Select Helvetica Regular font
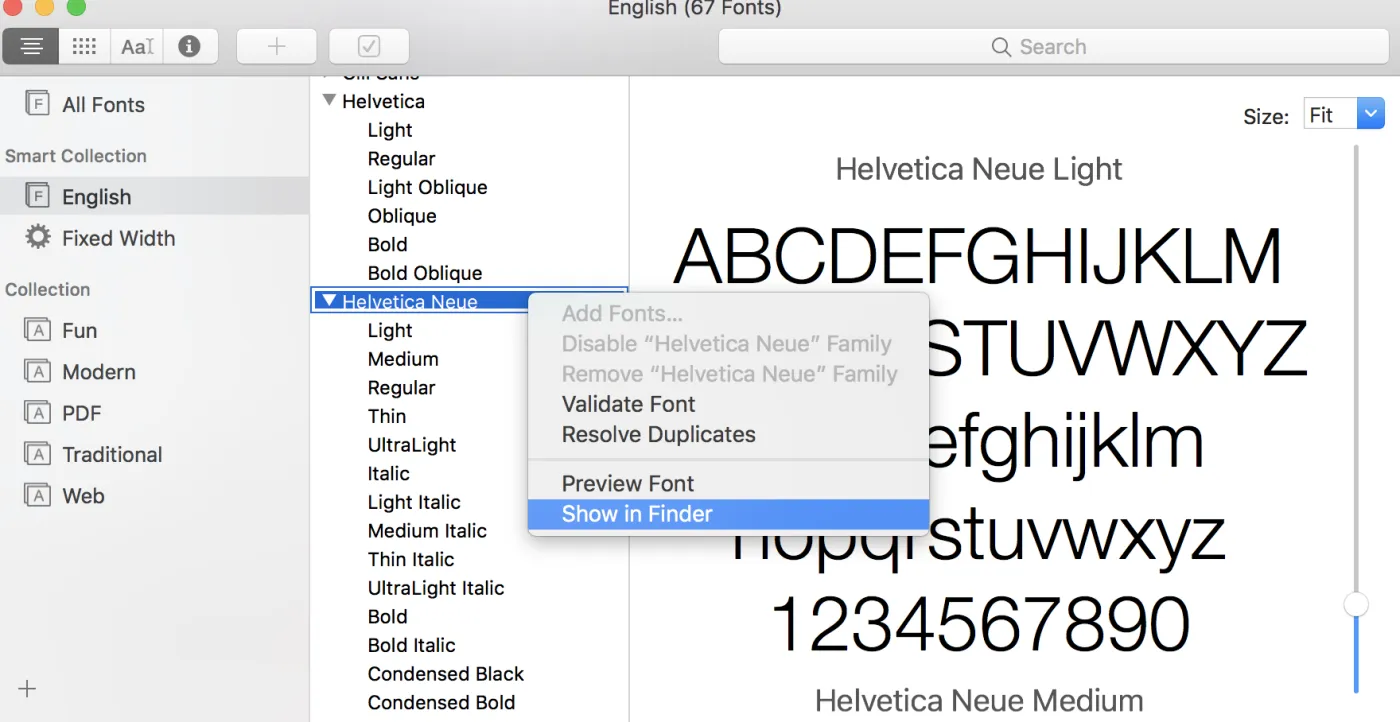 click(401, 158)
